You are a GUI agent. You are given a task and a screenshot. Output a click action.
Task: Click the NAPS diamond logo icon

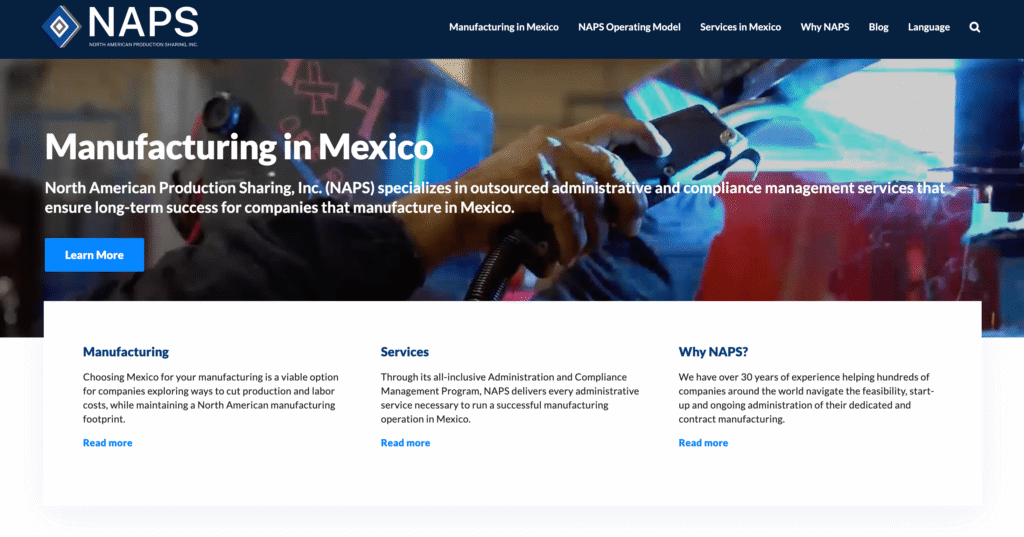(61, 27)
